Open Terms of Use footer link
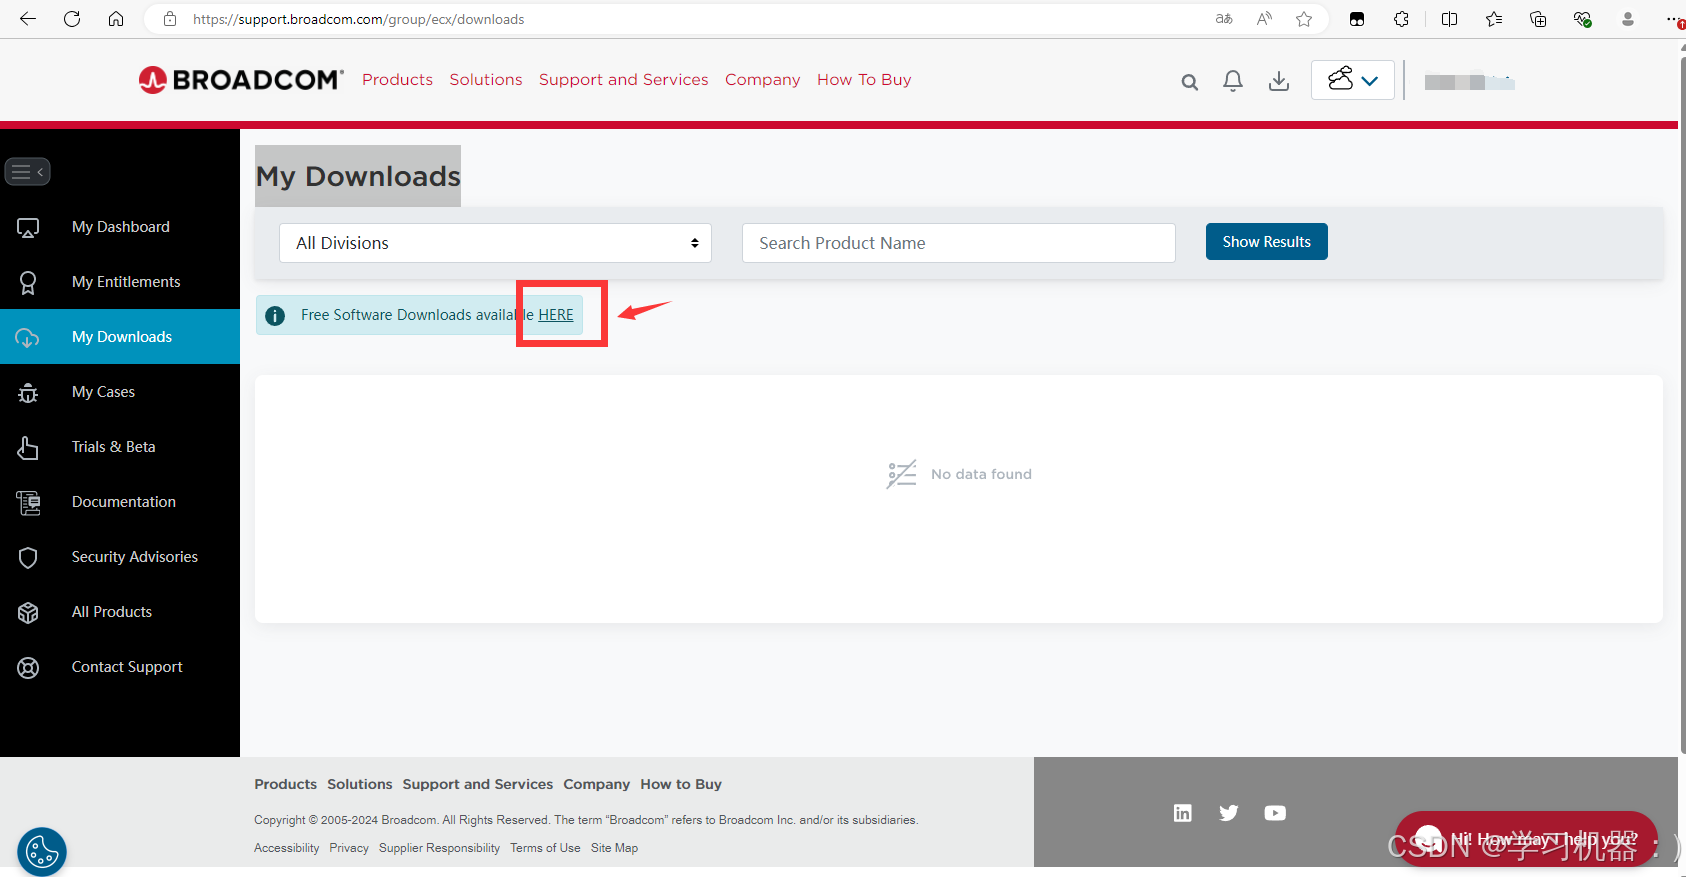Image resolution: width=1686 pixels, height=877 pixels. tap(545, 848)
